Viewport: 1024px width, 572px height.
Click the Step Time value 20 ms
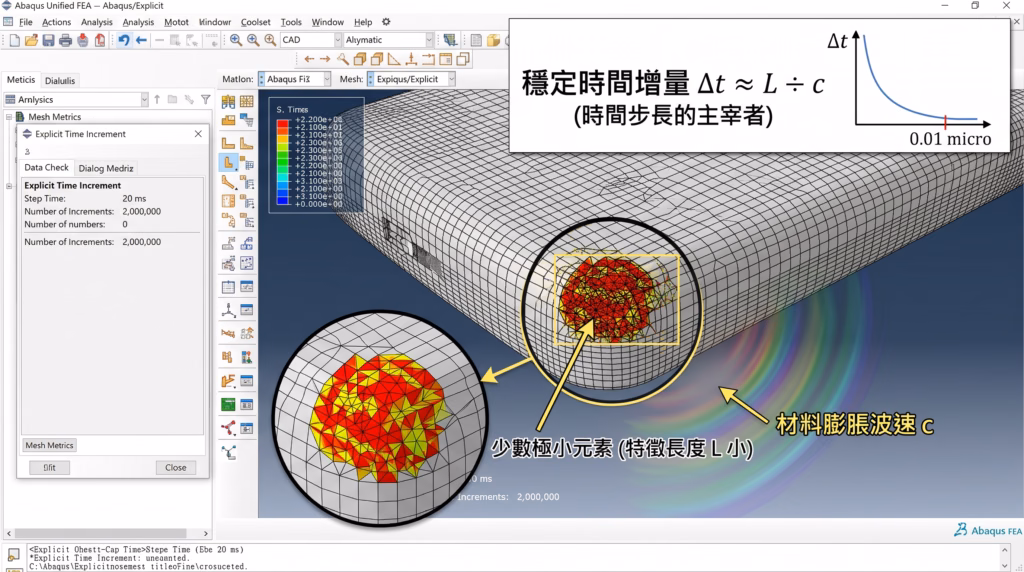pyautogui.click(x=134, y=199)
